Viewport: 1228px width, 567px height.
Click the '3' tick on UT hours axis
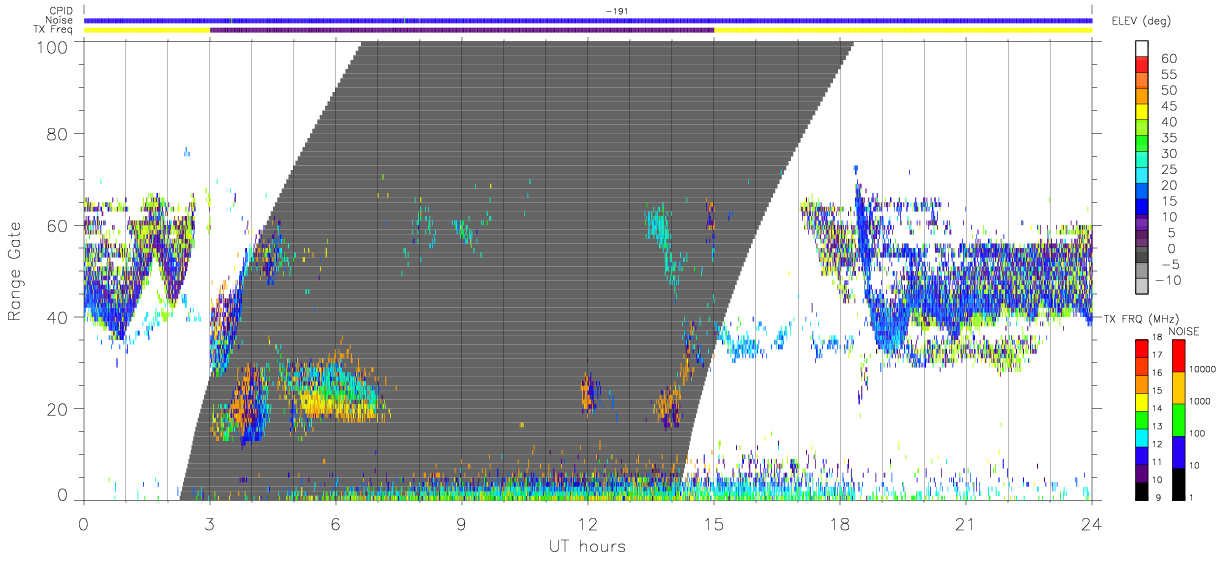click(x=210, y=523)
